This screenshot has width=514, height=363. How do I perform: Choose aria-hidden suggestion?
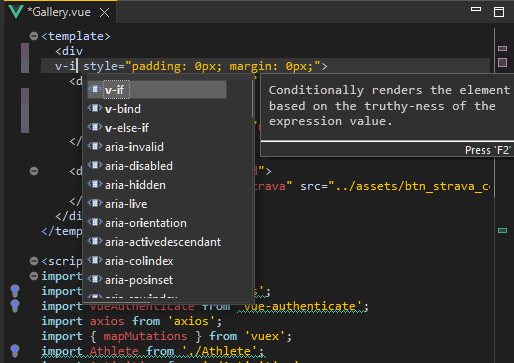click(157, 185)
